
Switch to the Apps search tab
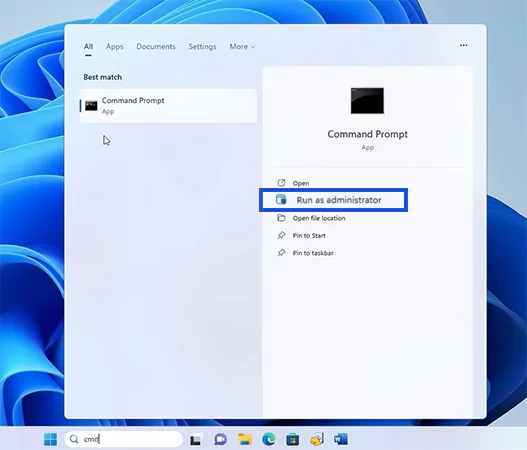[115, 47]
